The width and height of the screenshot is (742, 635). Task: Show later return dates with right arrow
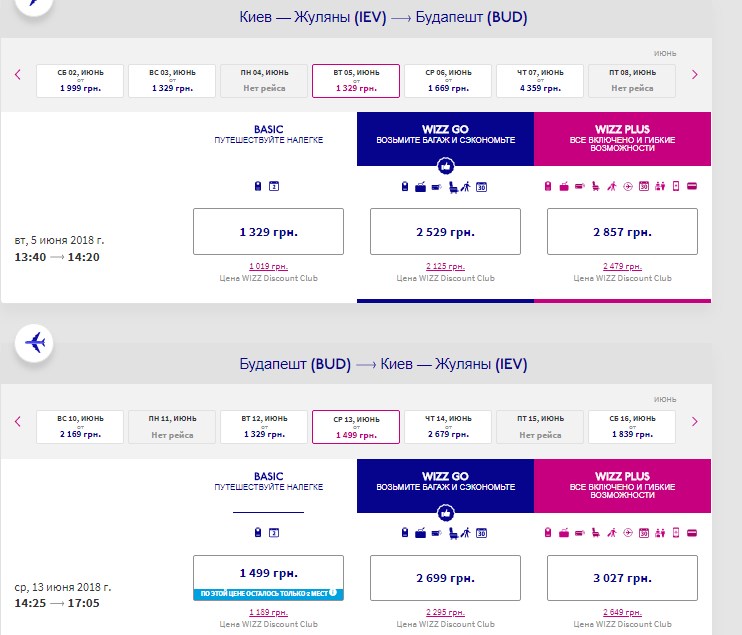695,421
